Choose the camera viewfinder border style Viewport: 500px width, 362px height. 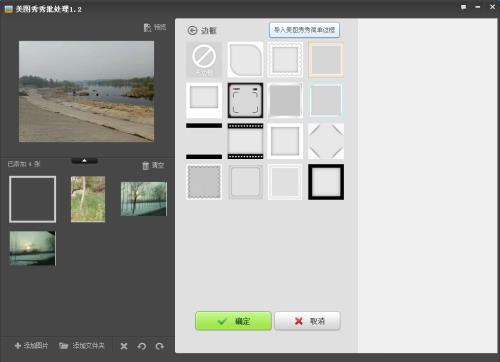pyautogui.click(x=245, y=100)
